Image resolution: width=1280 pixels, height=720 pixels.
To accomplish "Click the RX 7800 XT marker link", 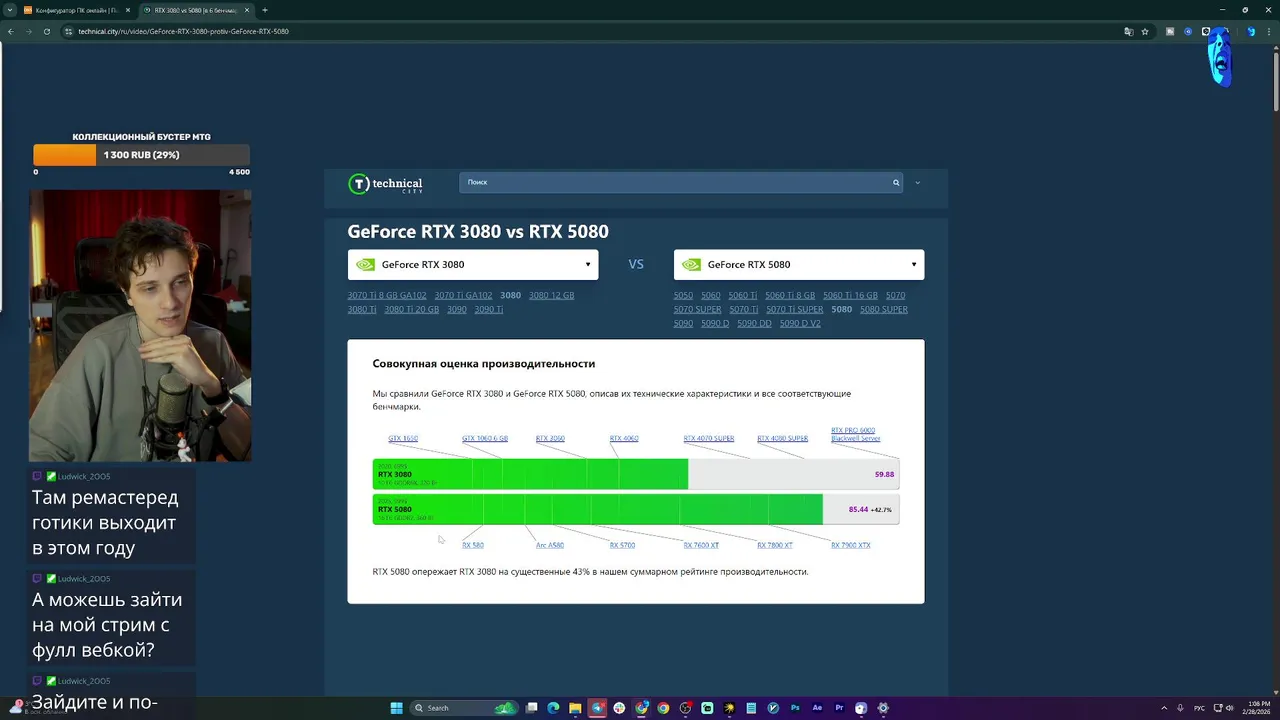I will click(x=775, y=545).
